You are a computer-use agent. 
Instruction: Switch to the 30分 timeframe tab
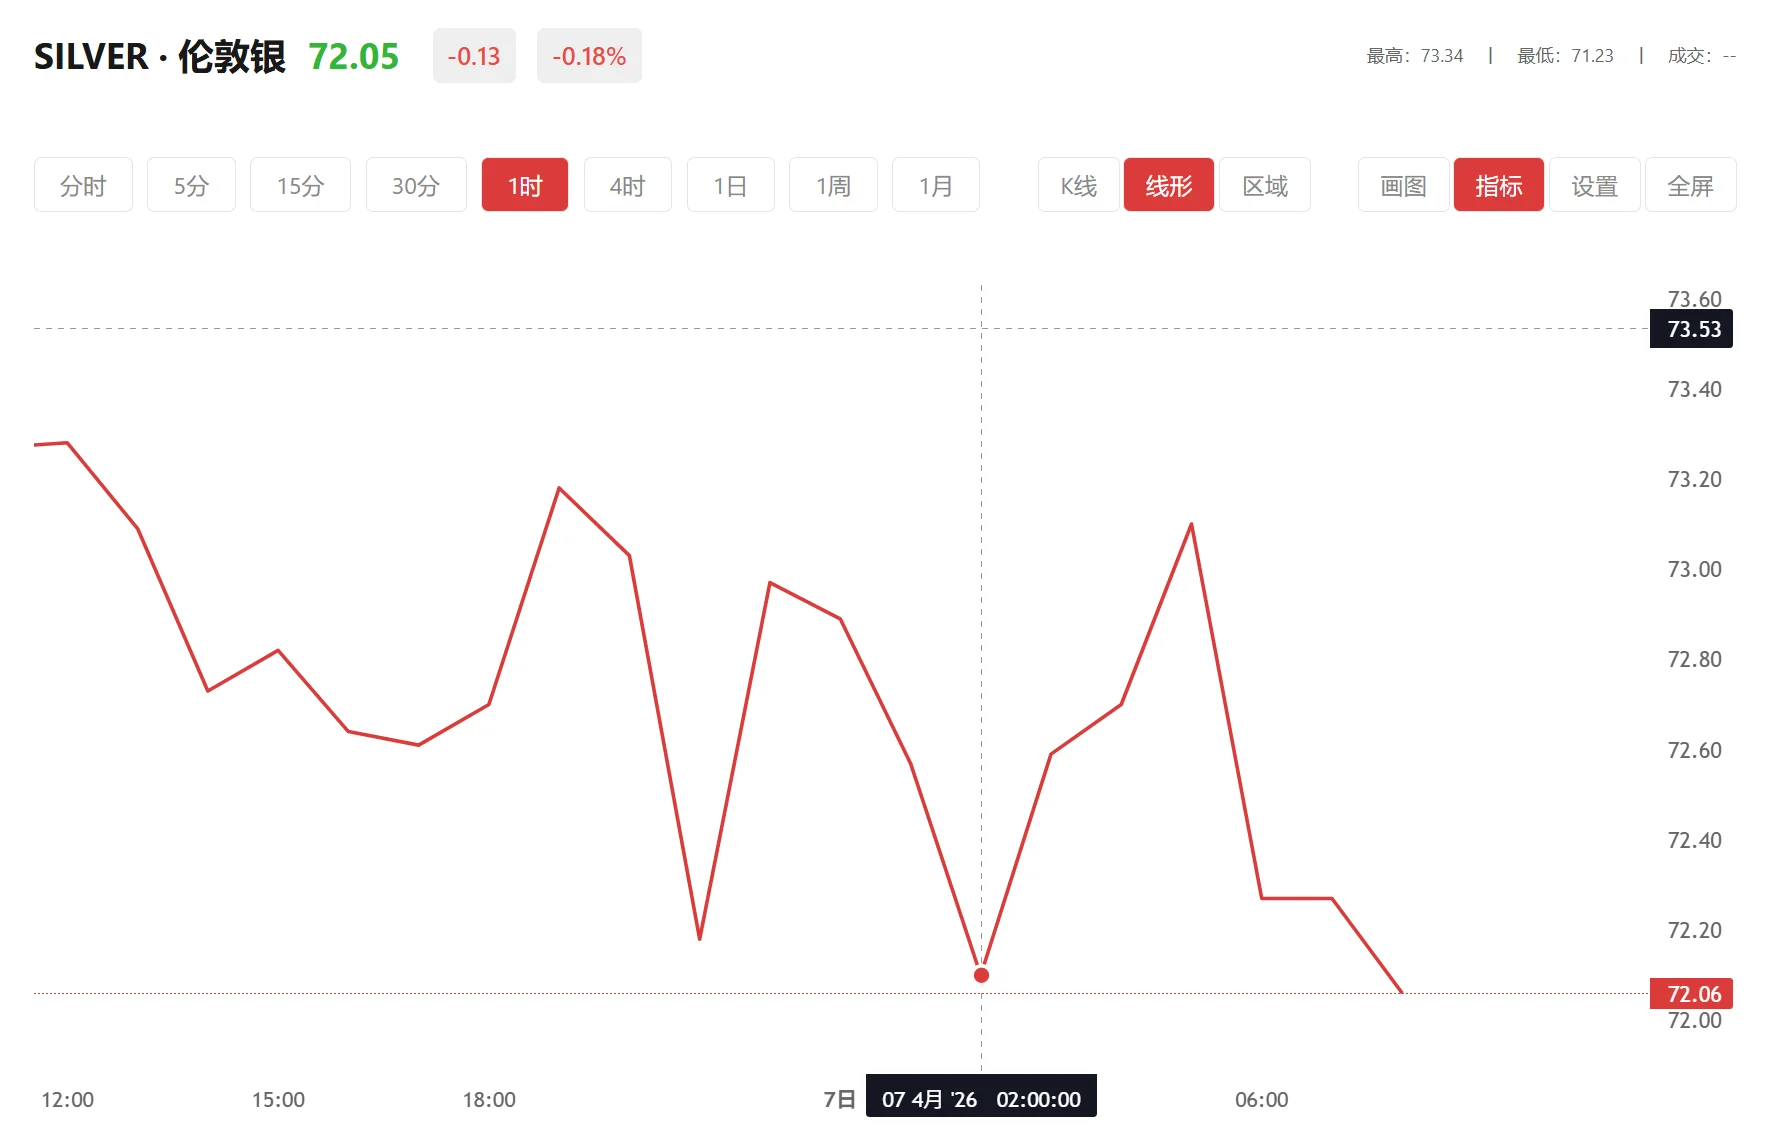416,184
